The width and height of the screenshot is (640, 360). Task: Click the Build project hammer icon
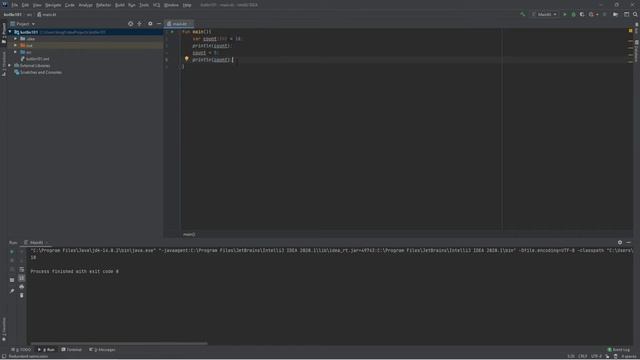tap(522, 14)
